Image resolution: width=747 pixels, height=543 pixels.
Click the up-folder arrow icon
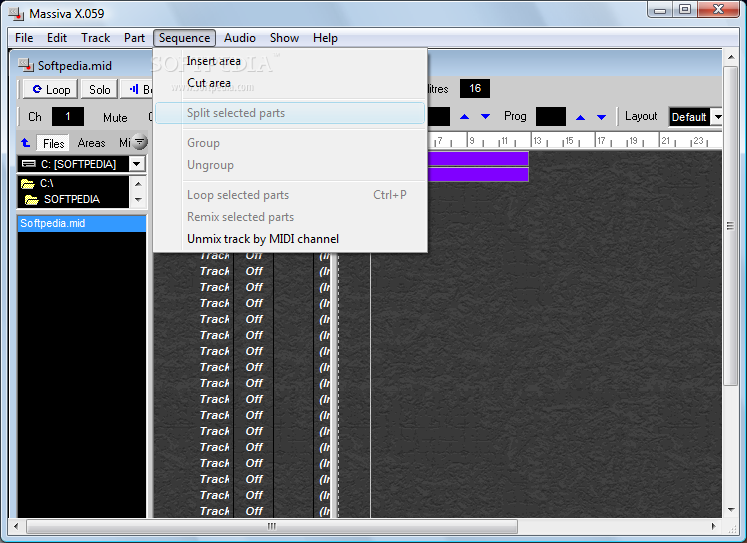point(26,142)
